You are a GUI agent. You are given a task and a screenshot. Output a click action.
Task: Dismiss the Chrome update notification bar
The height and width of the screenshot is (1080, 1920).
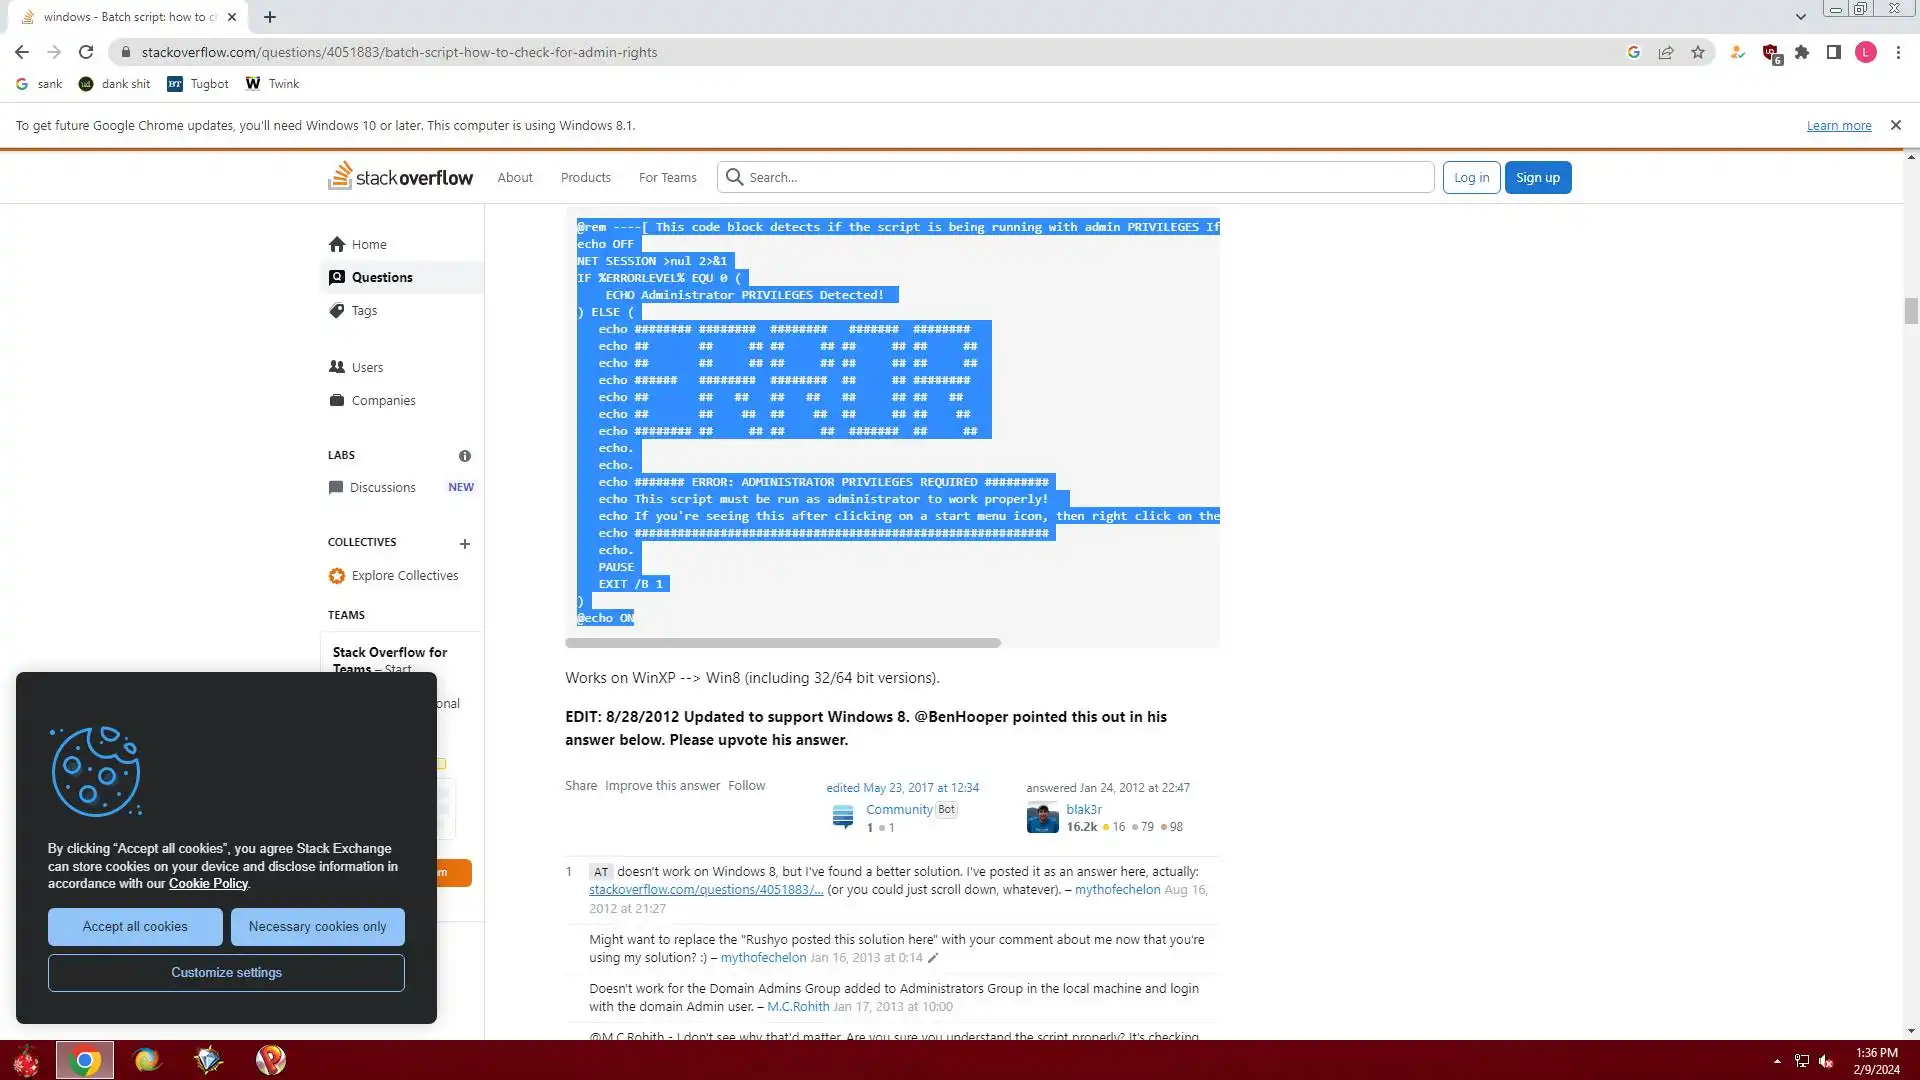1895,125
